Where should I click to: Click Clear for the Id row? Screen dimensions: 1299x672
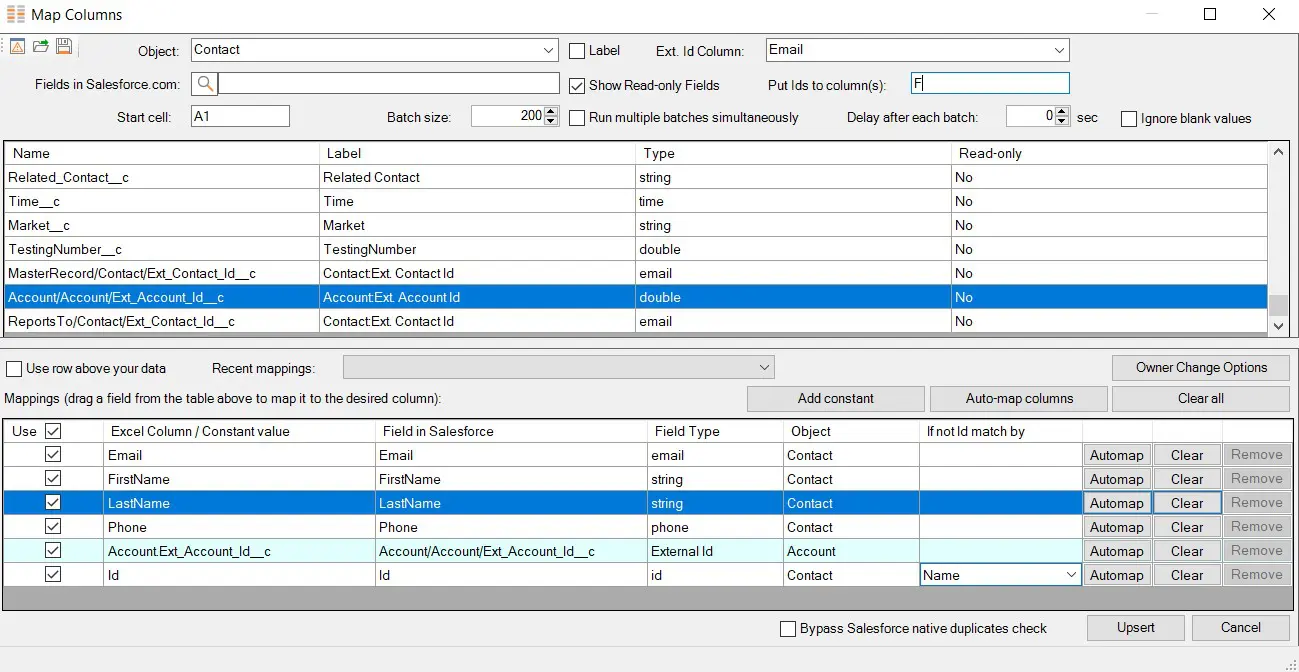1187,575
